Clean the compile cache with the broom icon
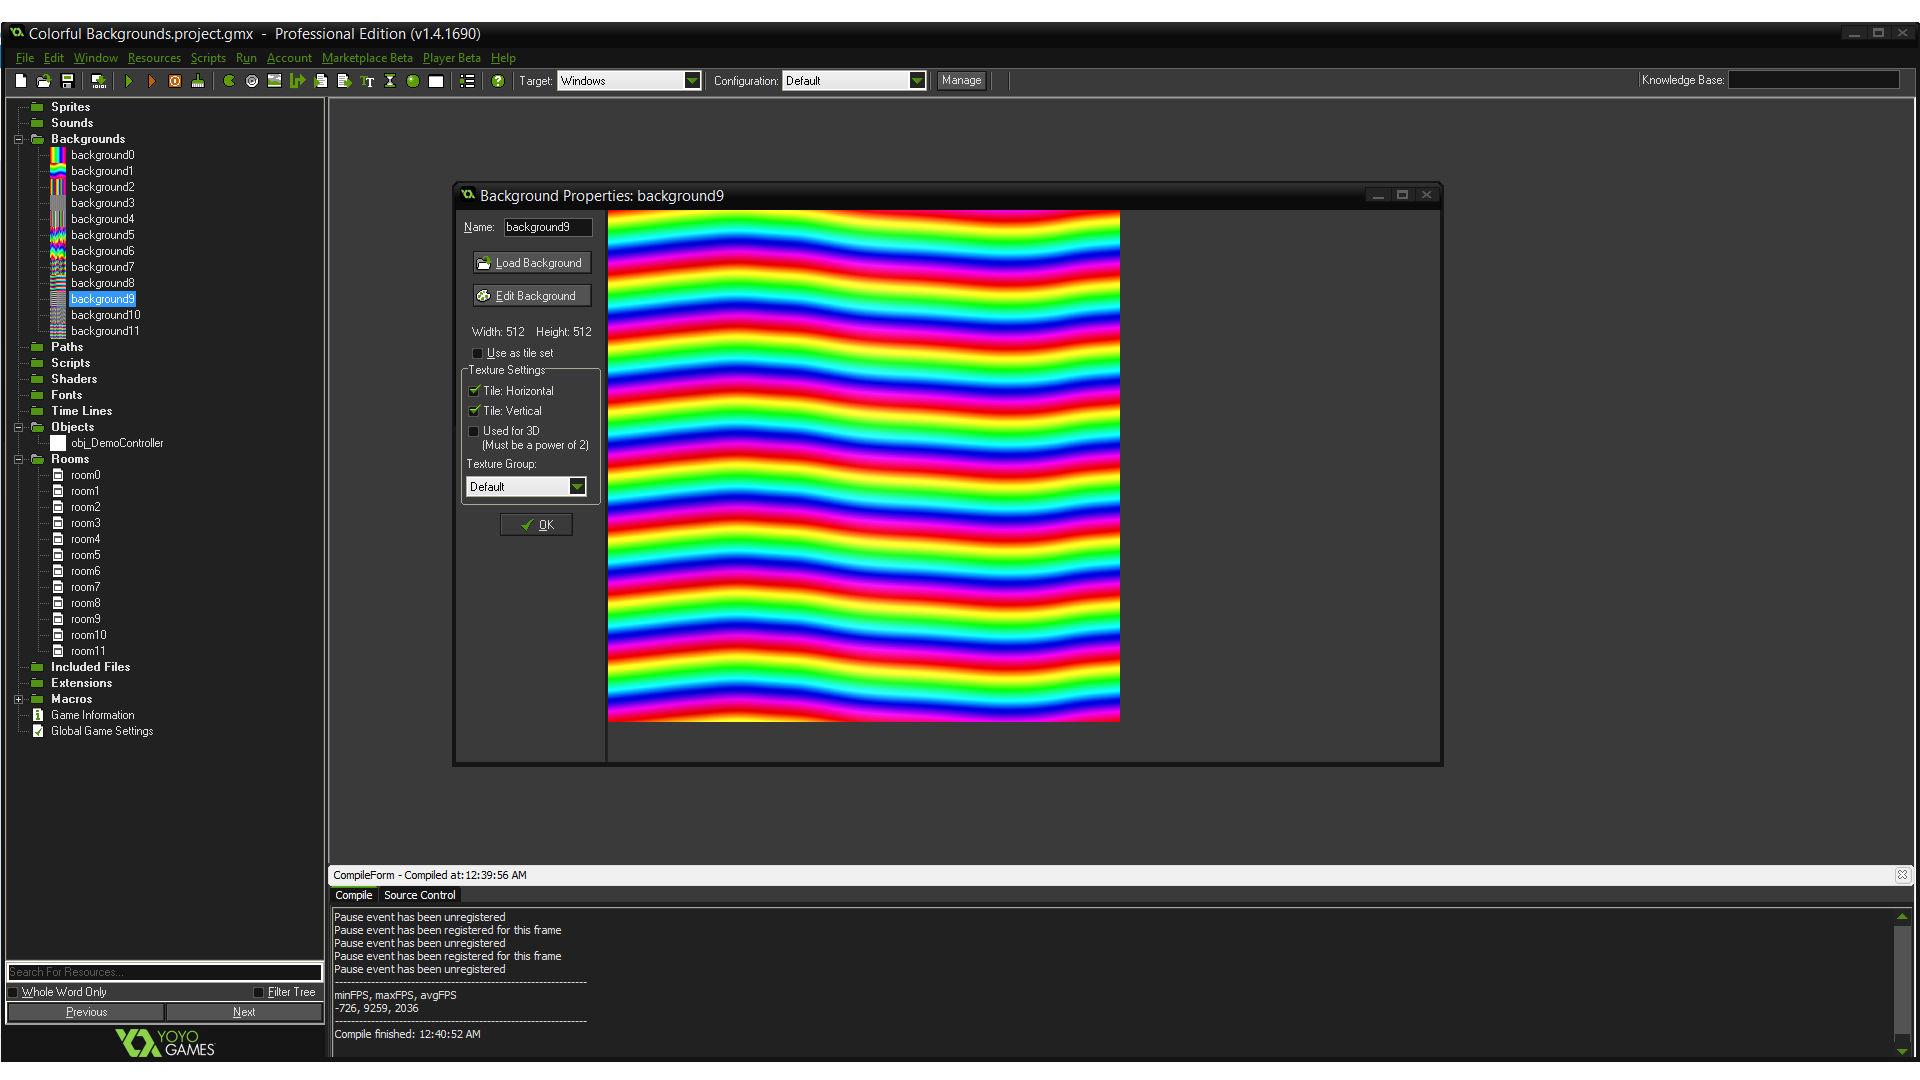1920x1080 pixels. 199,81
